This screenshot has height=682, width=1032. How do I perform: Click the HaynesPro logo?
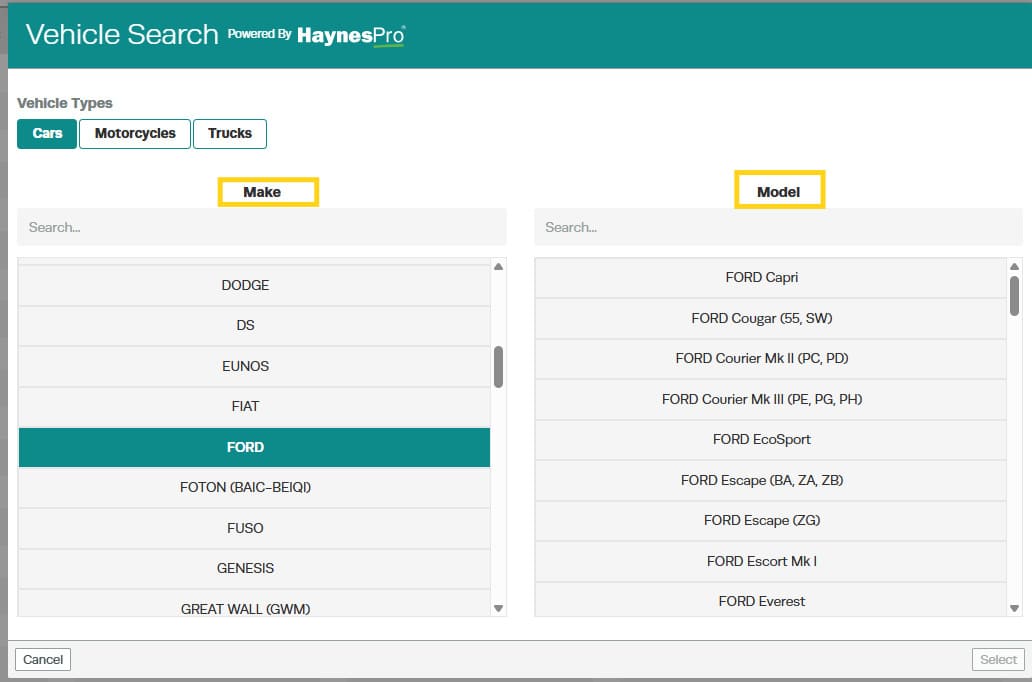351,36
